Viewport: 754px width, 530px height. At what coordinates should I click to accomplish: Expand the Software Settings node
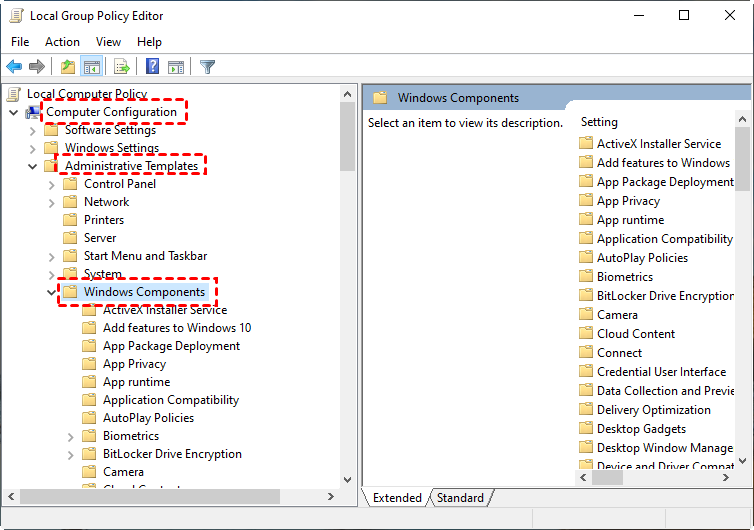pos(33,131)
